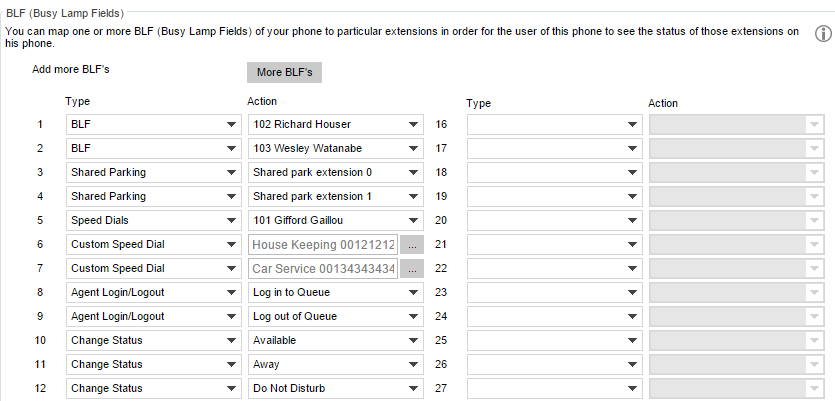Image resolution: width=835 pixels, height=401 pixels.
Task: Open ellipsis editor for House Keeping dial
Action: coord(412,245)
